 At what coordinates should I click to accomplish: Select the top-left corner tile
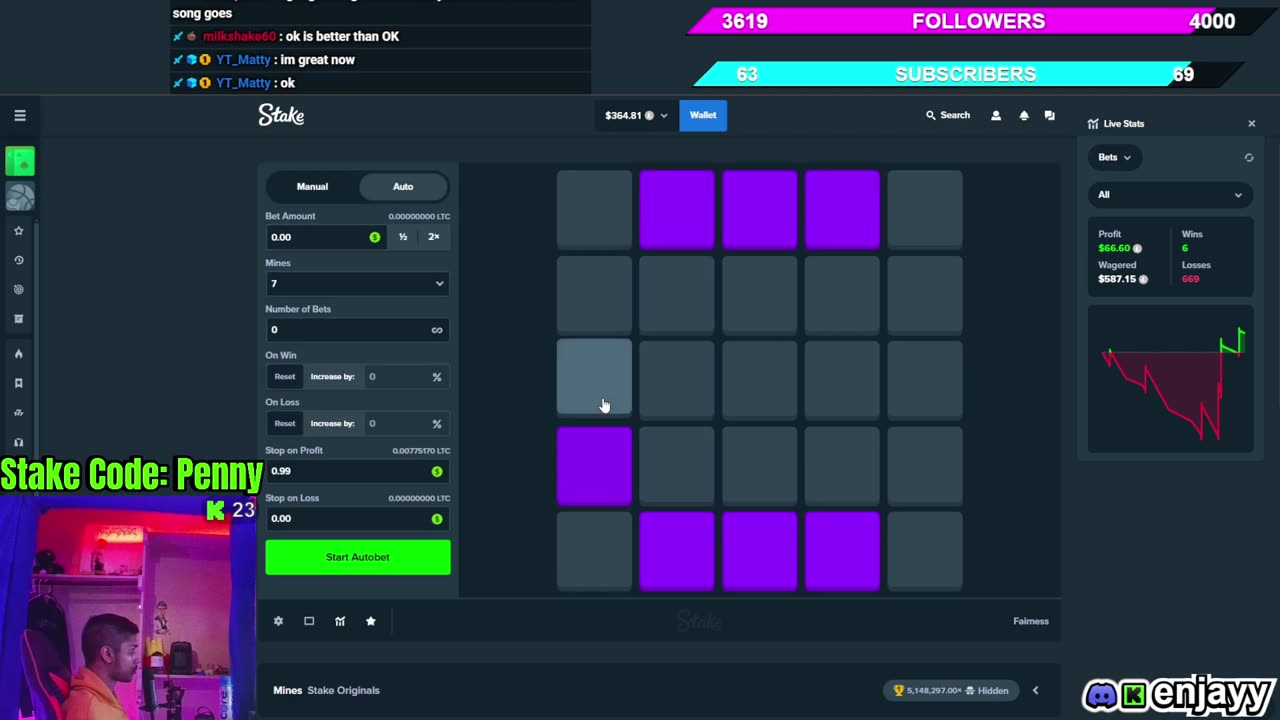[x=594, y=209]
